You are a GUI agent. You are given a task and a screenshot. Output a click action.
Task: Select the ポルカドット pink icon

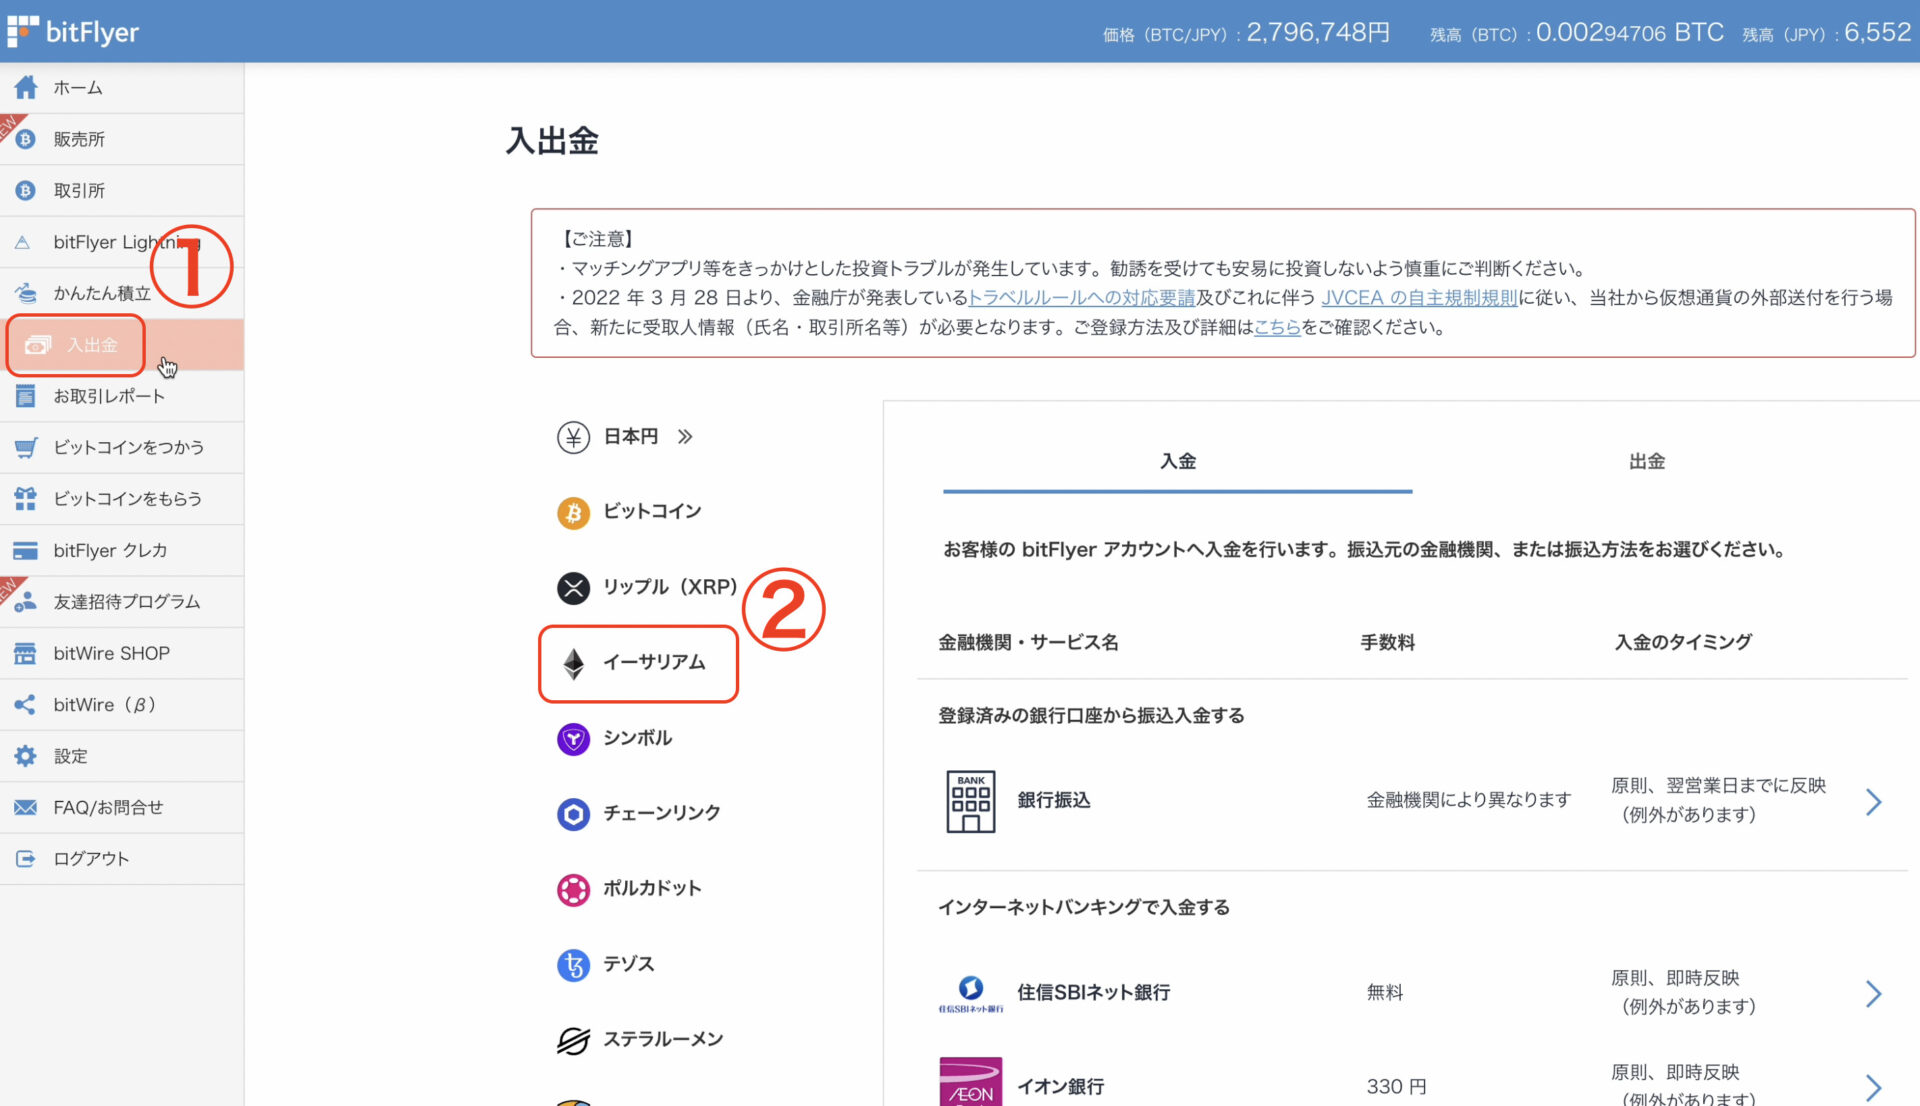point(573,889)
